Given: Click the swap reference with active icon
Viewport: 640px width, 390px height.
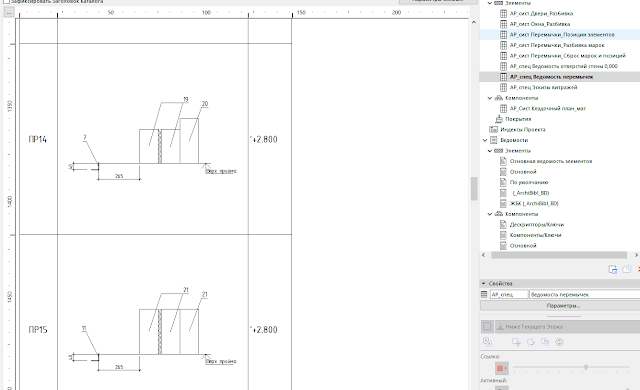Looking at the screenshot, I should pyautogui.click(x=487, y=342).
